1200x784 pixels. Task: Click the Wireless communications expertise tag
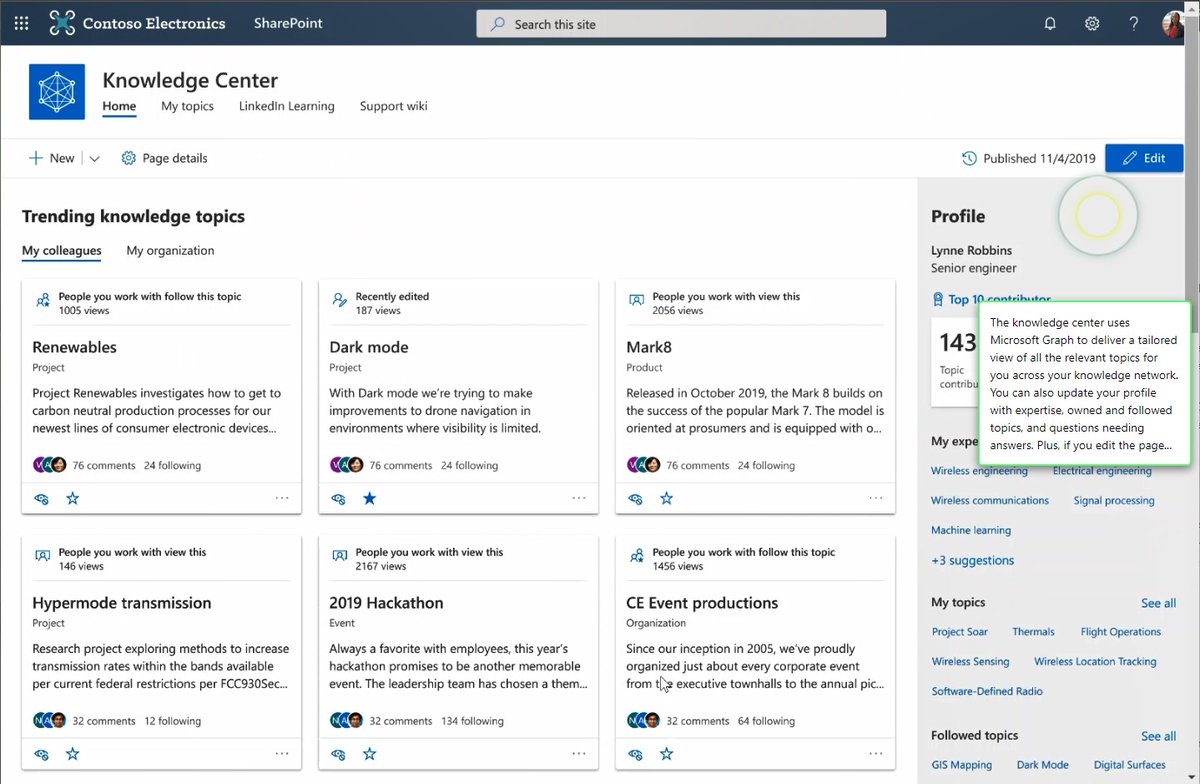point(990,500)
